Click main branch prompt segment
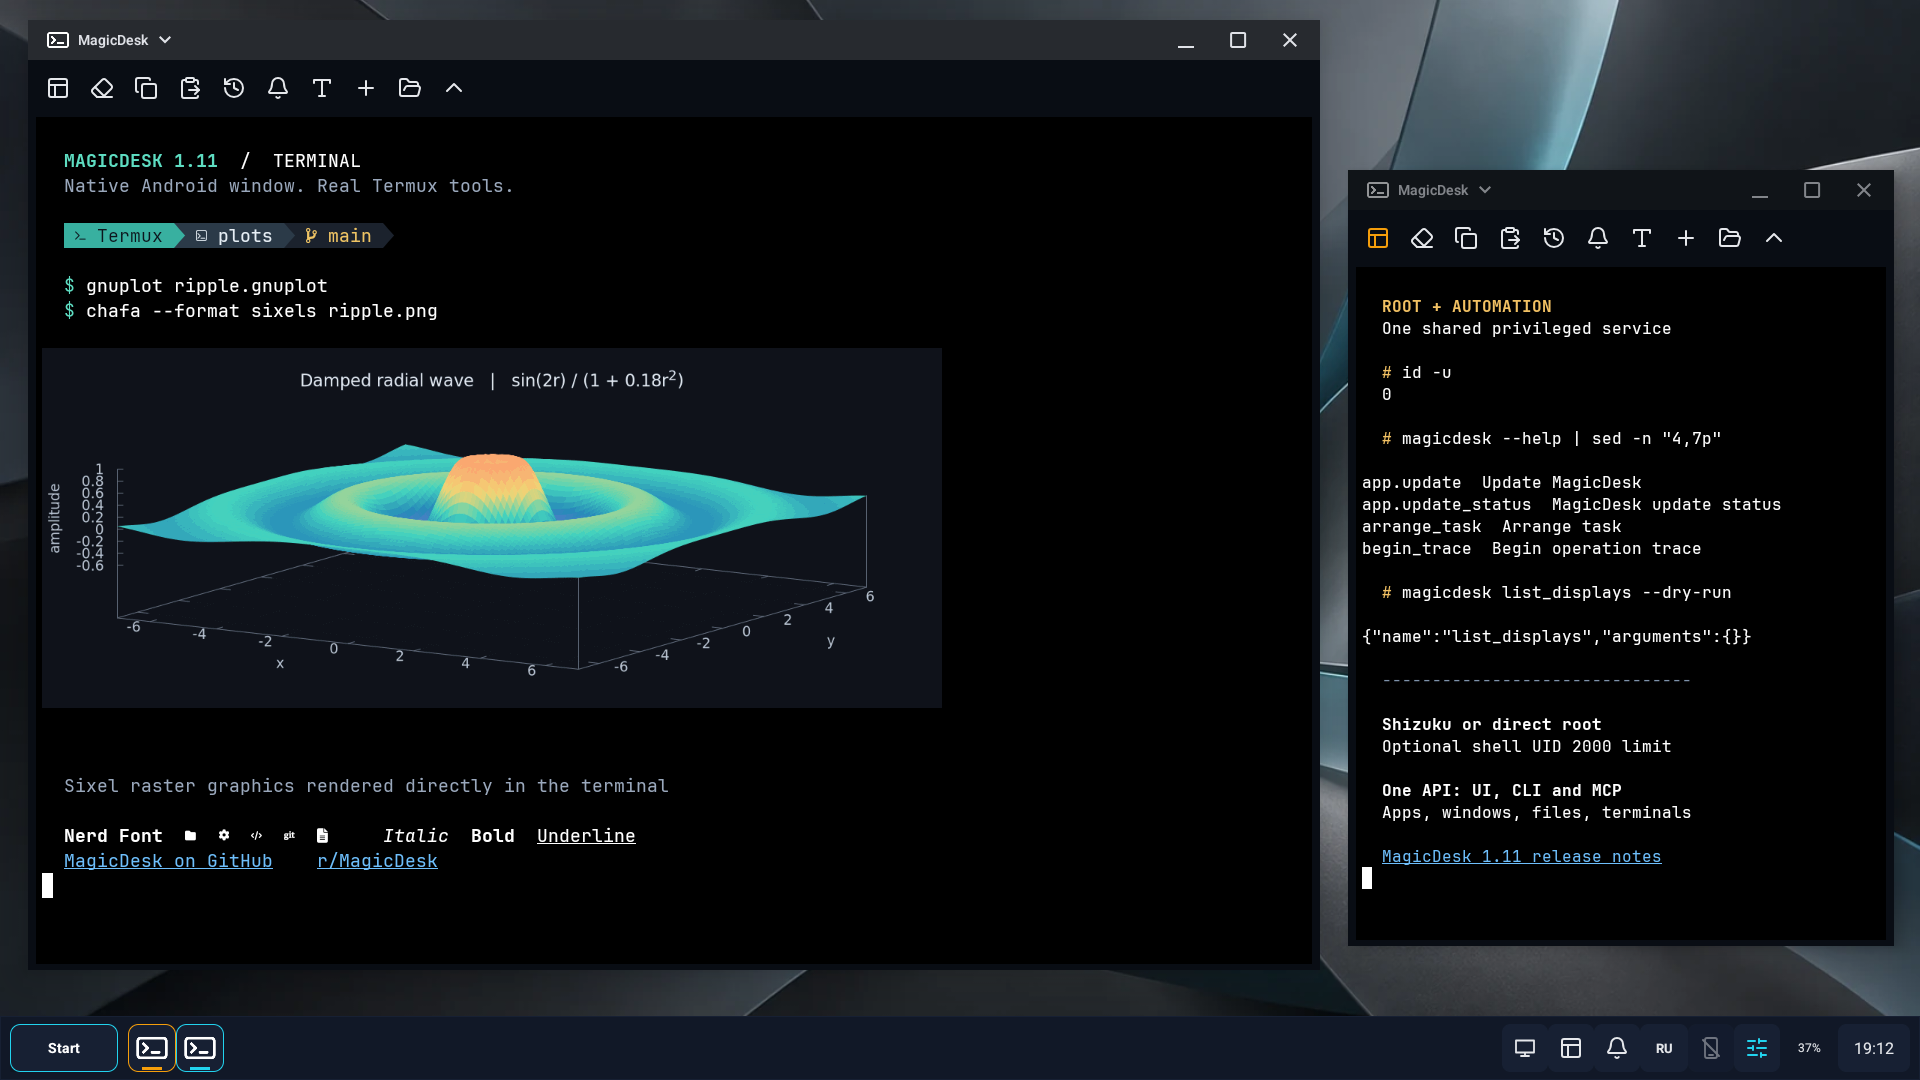1920x1080 pixels. (x=340, y=236)
